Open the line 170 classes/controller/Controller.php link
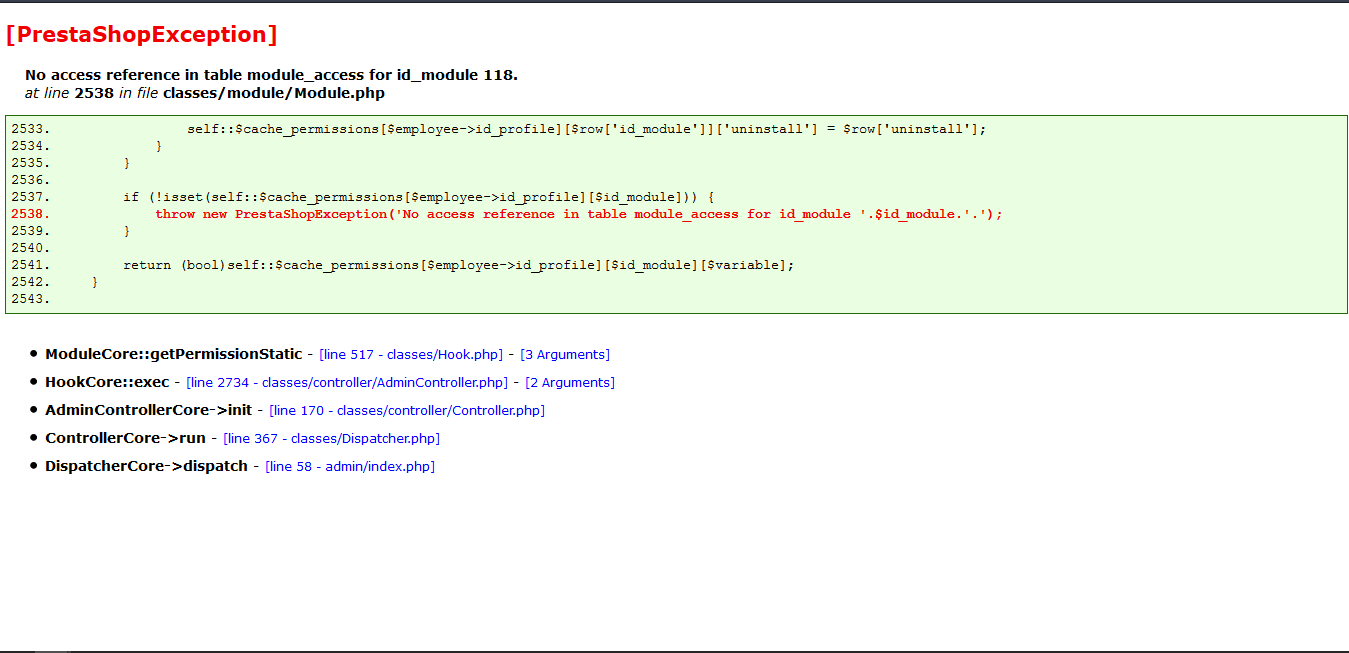 (x=407, y=411)
